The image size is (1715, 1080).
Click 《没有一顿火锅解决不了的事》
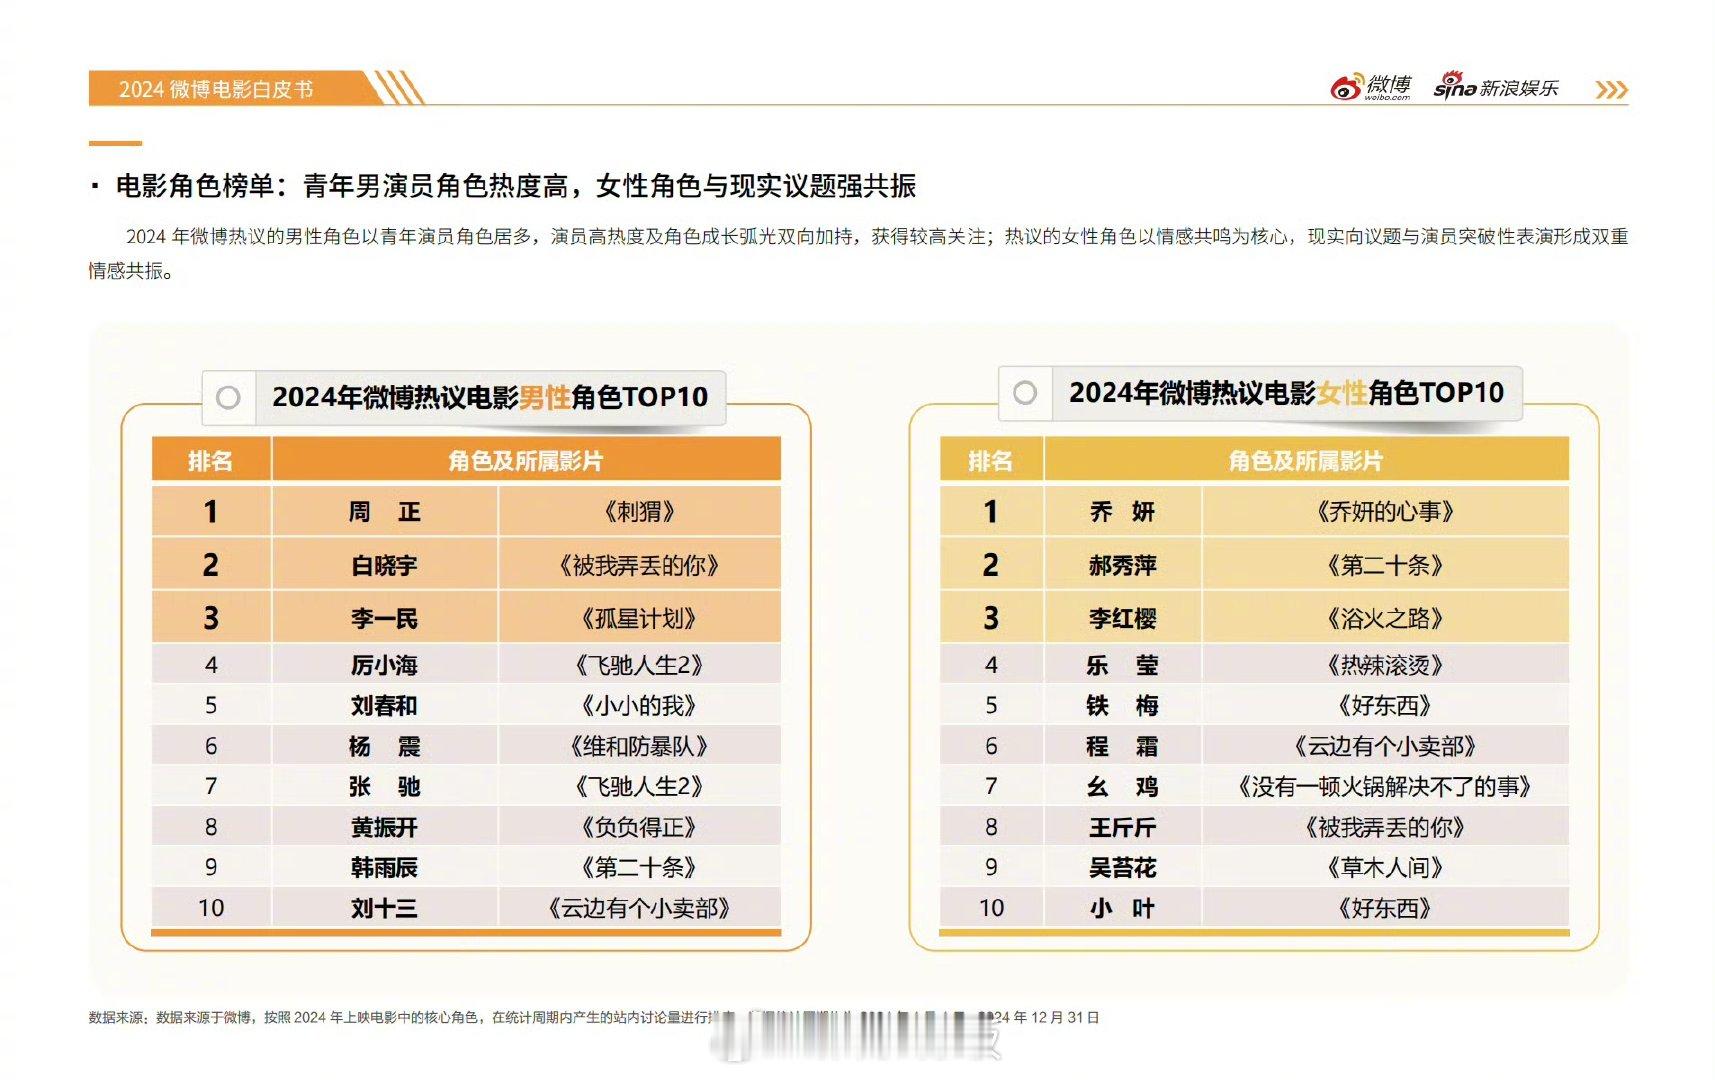coord(1386,787)
